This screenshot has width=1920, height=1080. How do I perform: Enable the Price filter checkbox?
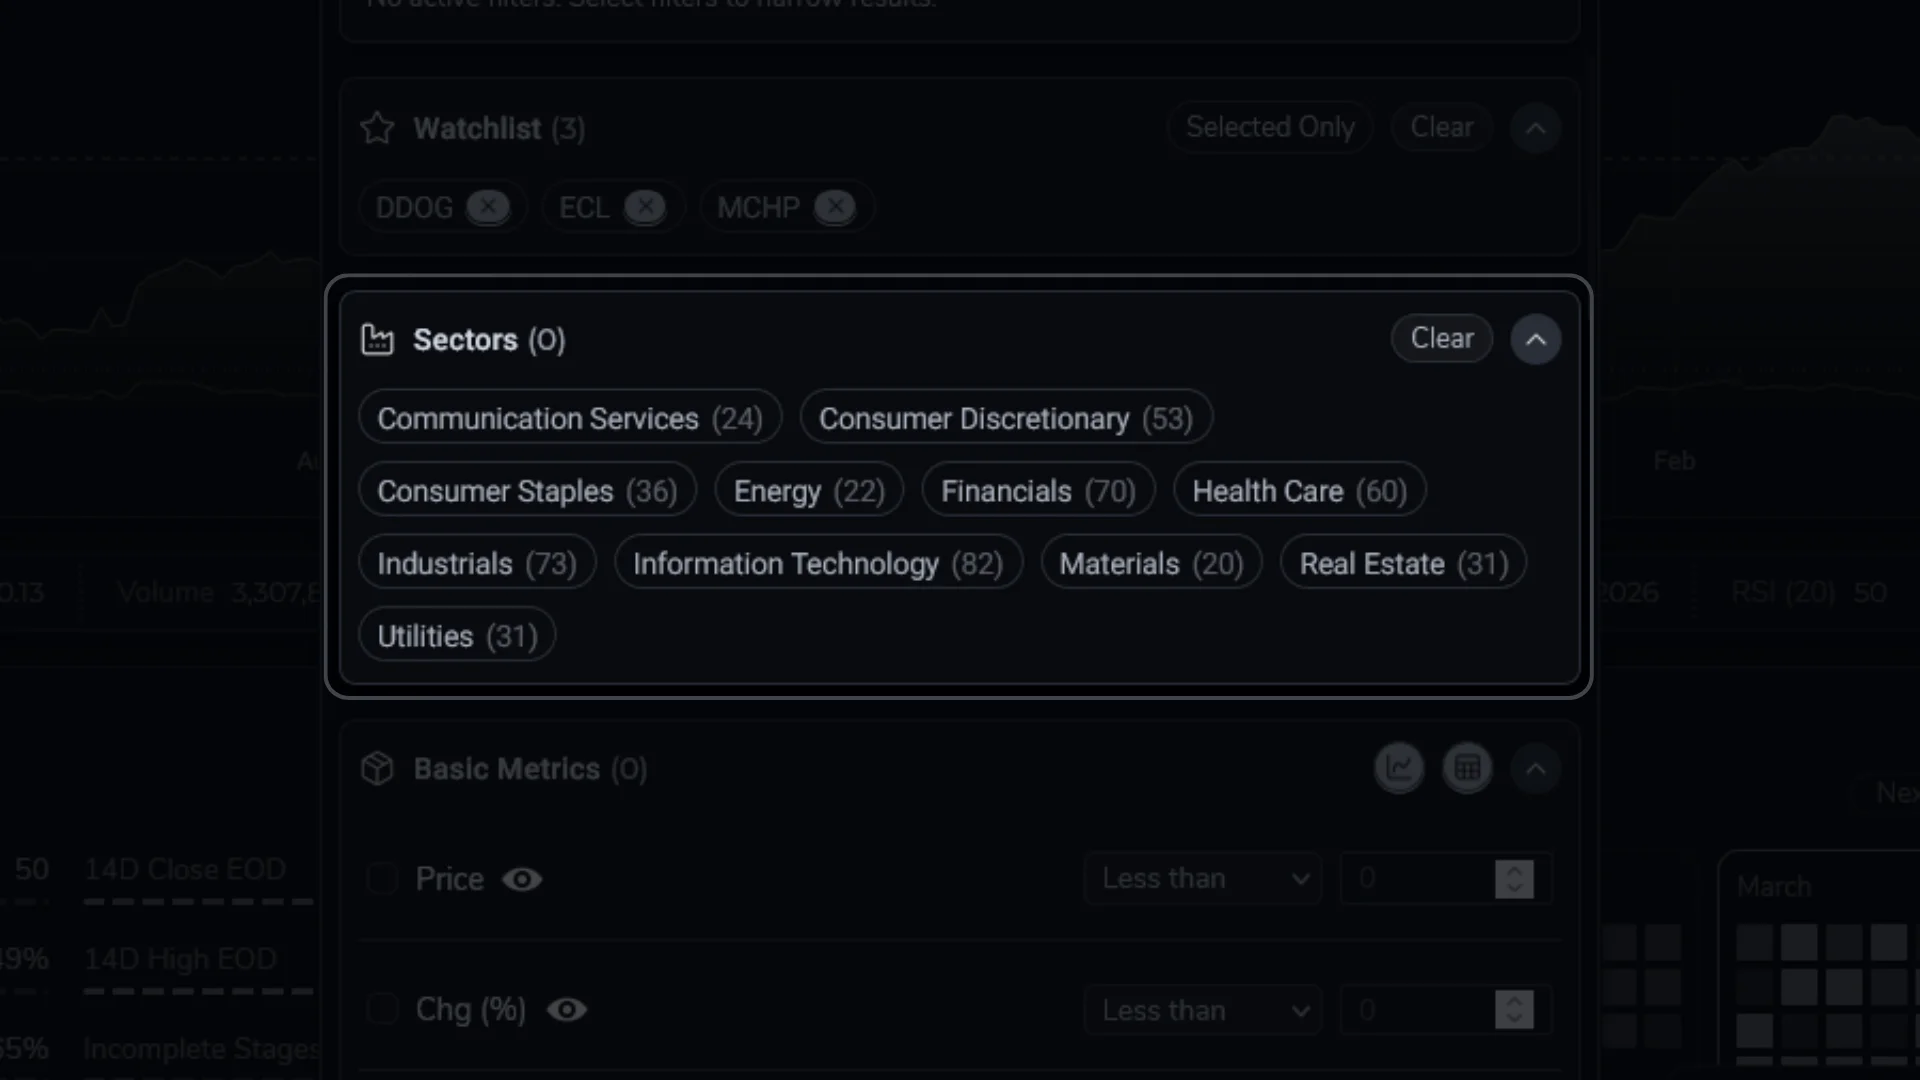pyautogui.click(x=382, y=879)
